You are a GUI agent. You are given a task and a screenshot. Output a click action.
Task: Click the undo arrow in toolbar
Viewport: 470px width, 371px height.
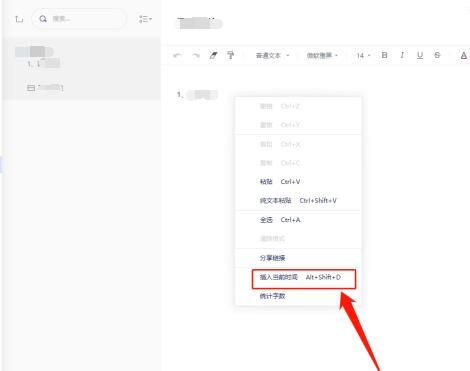pyautogui.click(x=178, y=55)
